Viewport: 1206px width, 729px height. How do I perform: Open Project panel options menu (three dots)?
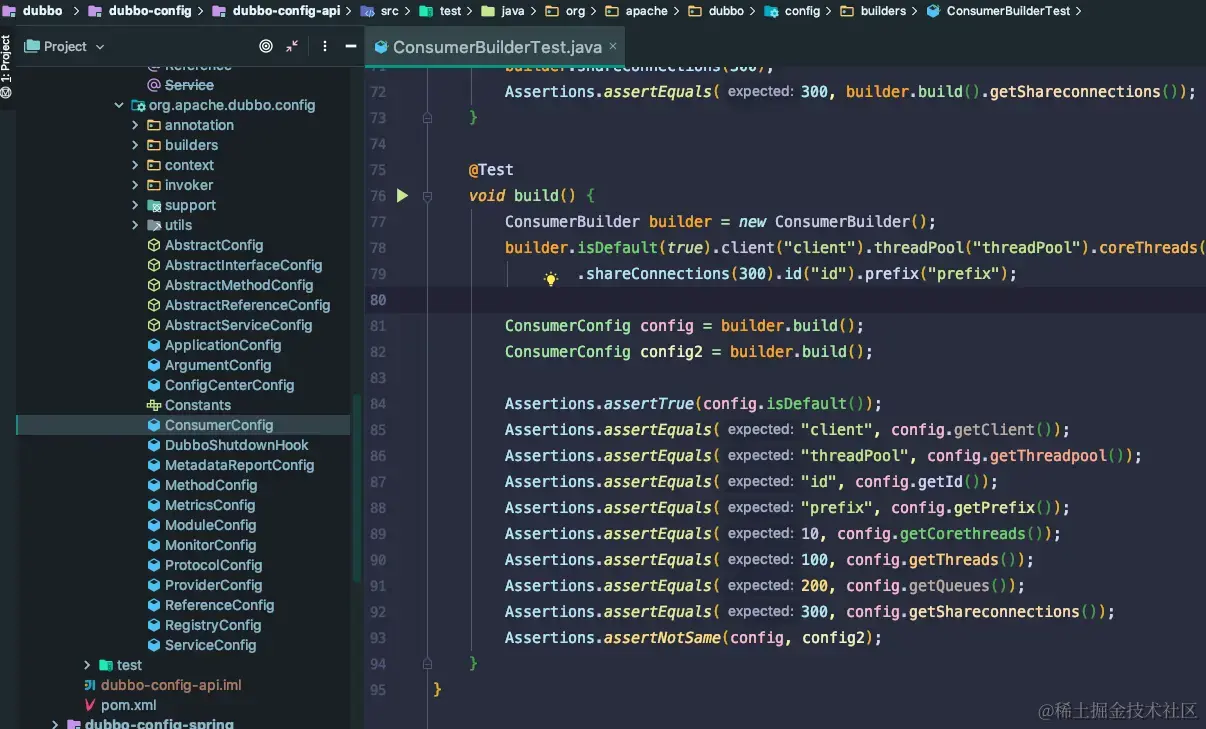pos(325,46)
